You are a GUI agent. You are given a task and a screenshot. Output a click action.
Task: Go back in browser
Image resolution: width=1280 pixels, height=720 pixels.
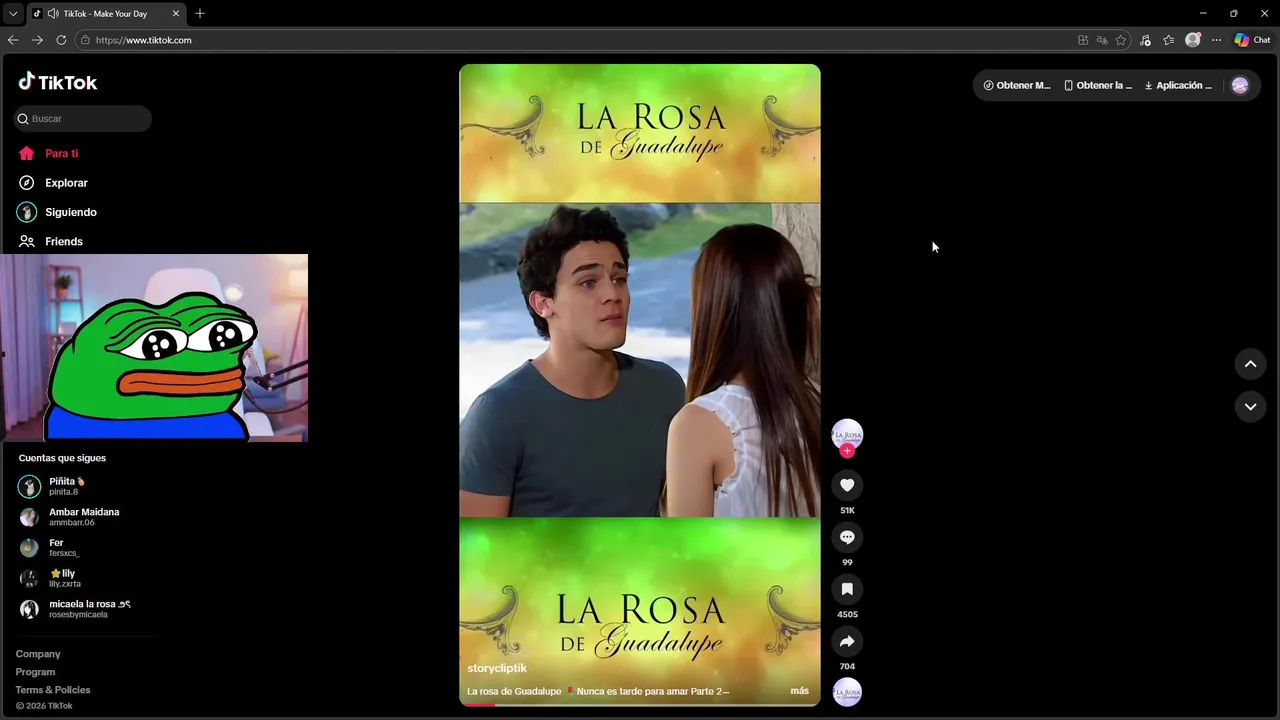tap(13, 40)
